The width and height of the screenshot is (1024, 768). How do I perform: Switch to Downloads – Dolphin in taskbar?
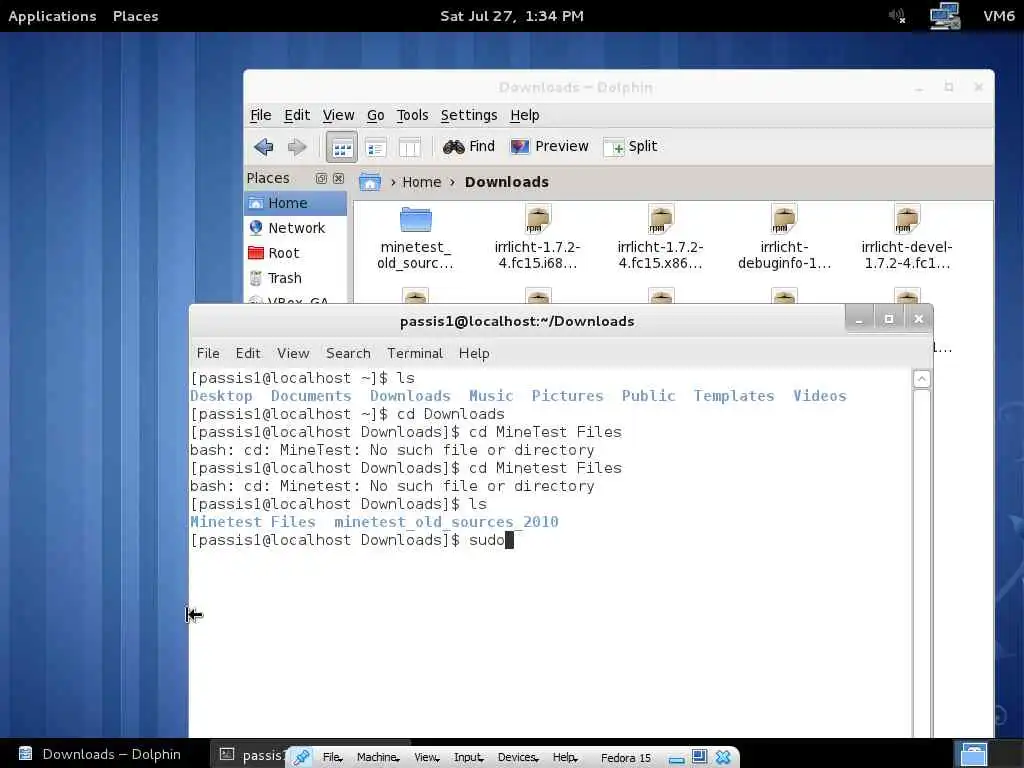(100, 754)
